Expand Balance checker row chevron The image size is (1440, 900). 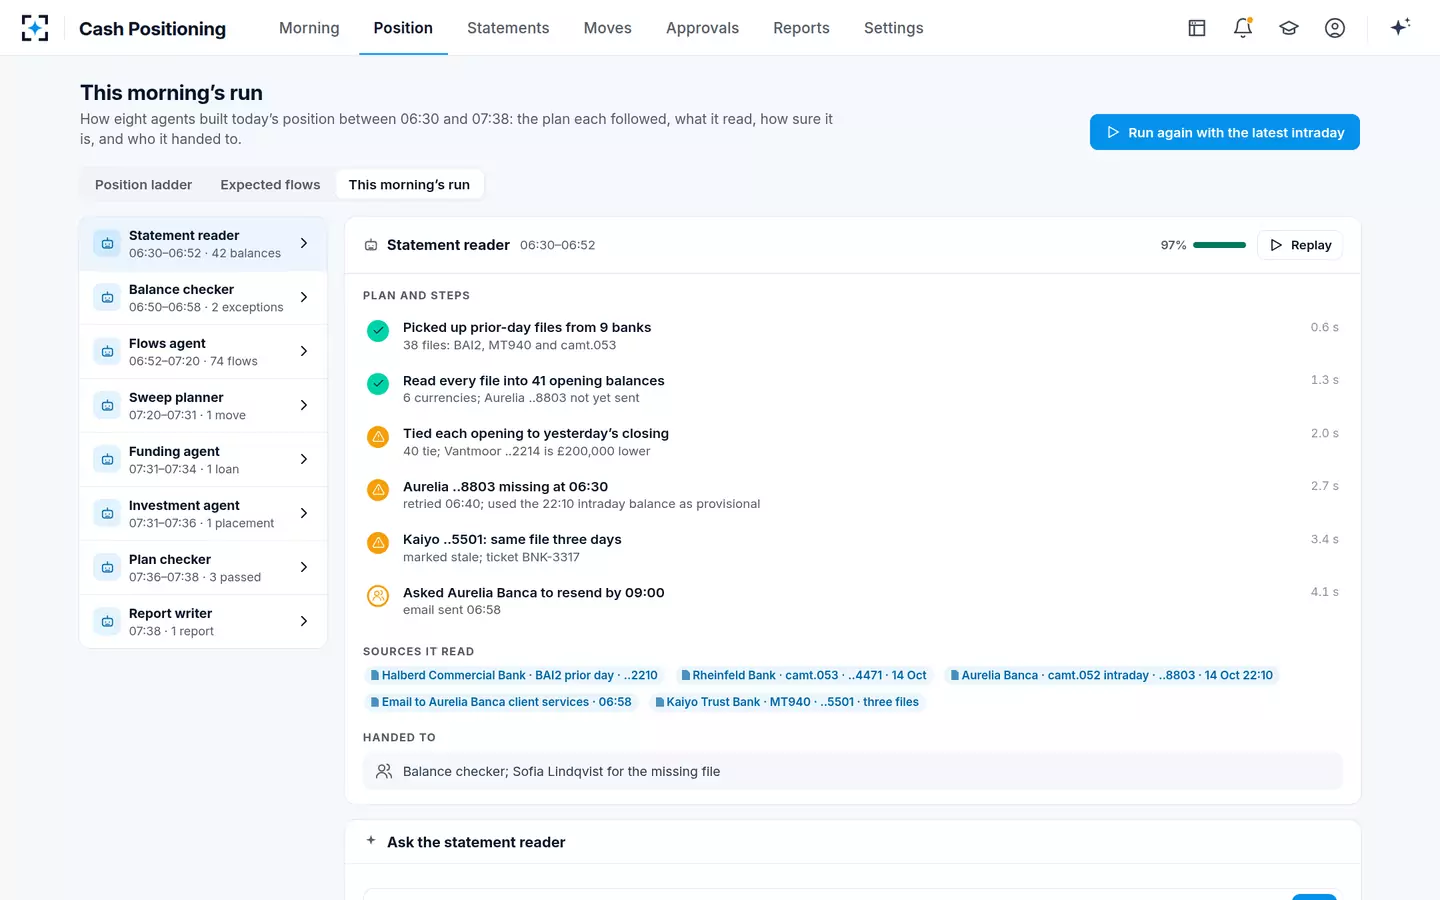pos(304,297)
